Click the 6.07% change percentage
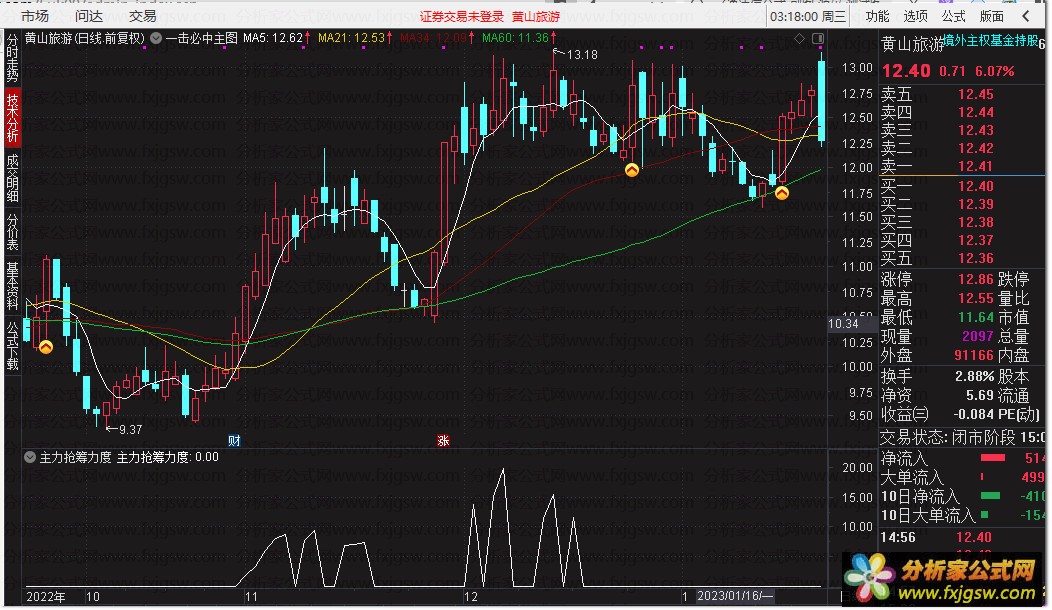Viewport: 1052px width, 610px height. (994, 71)
